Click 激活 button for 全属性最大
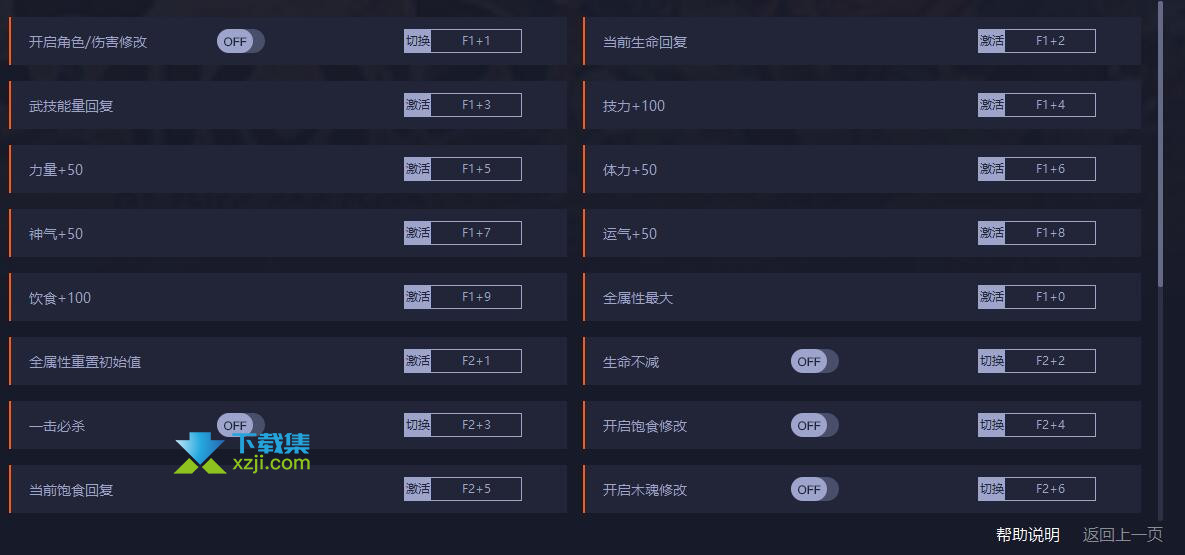Image resolution: width=1185 pixels, height=555 pixels. point(991,297)
